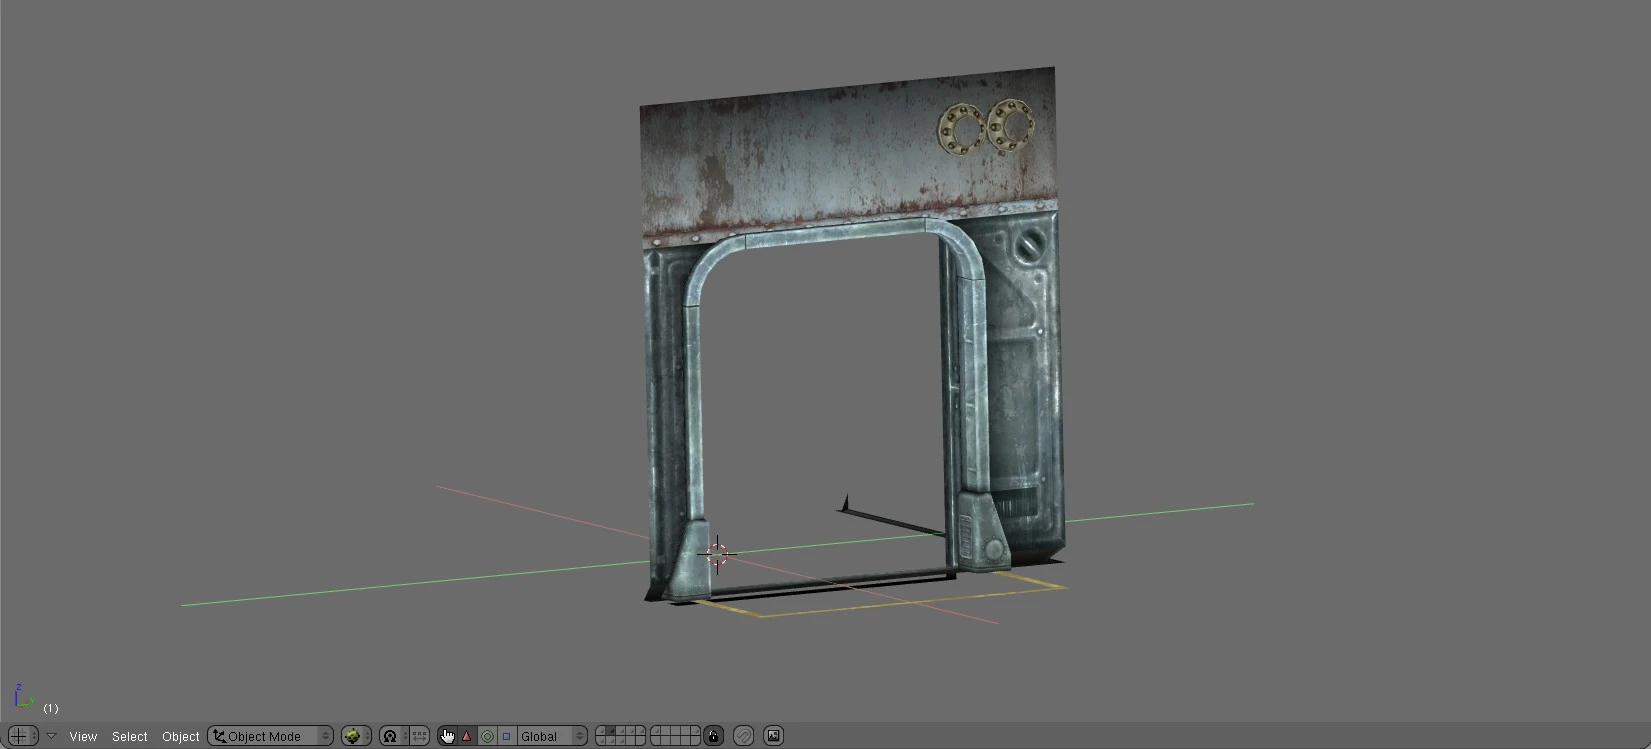Open the Object Mode dropdown

coord(270,736)
